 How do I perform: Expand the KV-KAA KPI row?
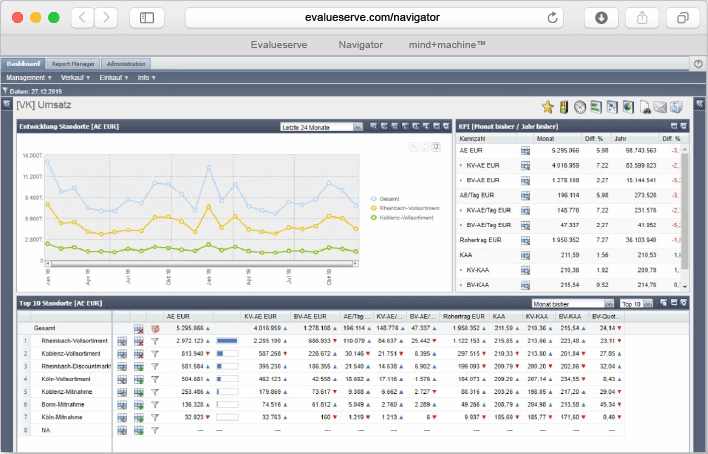[461, 270]
